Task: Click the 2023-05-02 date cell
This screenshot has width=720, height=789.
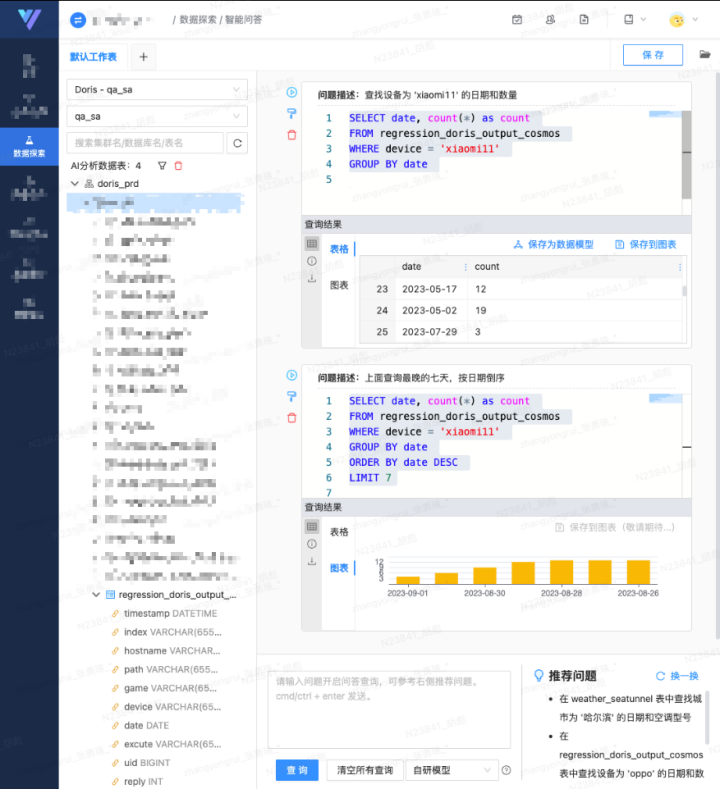Action: 429,310
